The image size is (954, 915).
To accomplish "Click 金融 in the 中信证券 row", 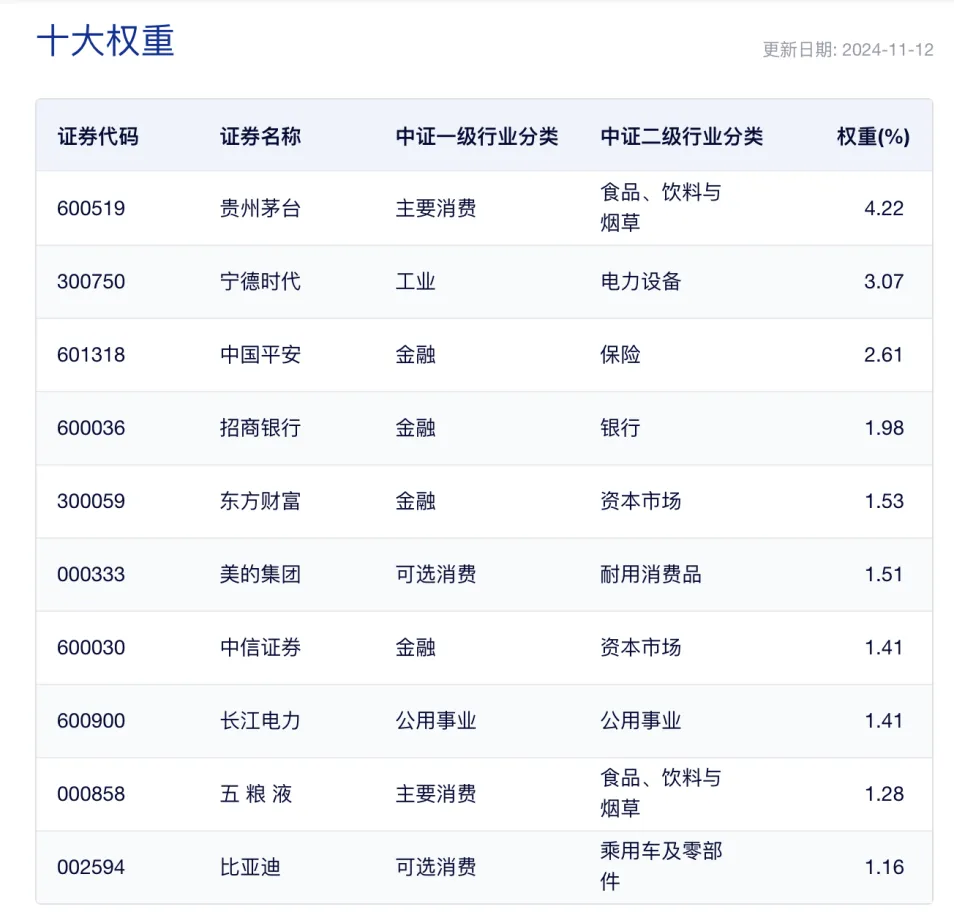I will coord(416,648).
